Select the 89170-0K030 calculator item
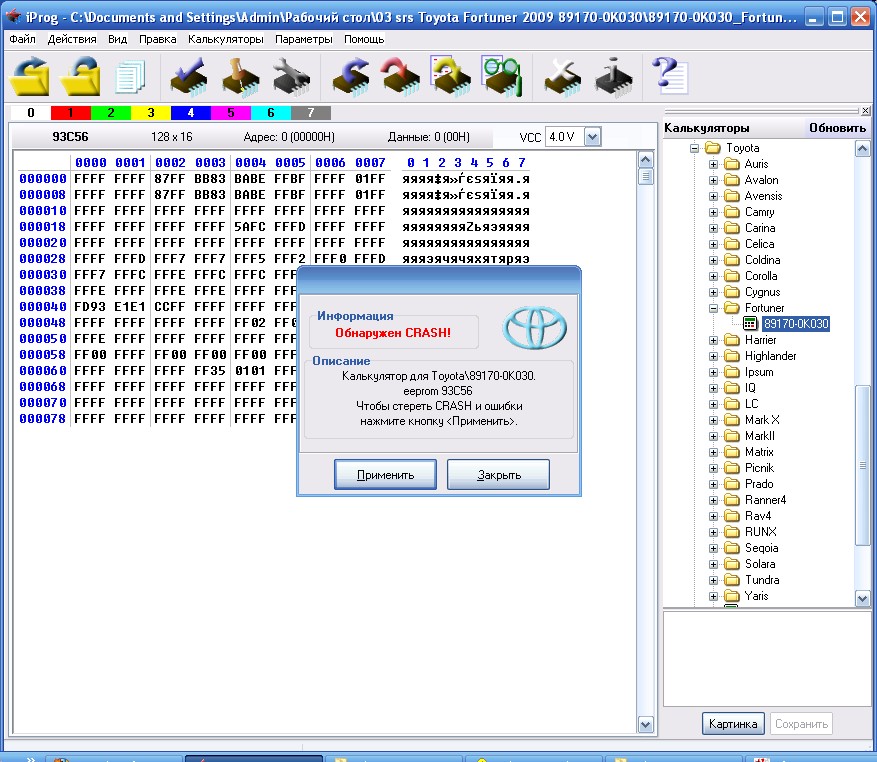This screenshot has width=877, height=762. pos(795,324)
